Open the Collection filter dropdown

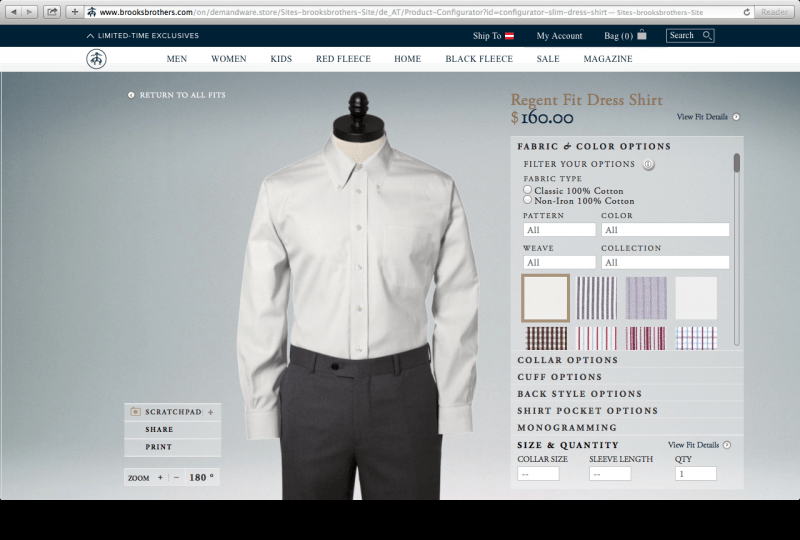click(665, 262)
